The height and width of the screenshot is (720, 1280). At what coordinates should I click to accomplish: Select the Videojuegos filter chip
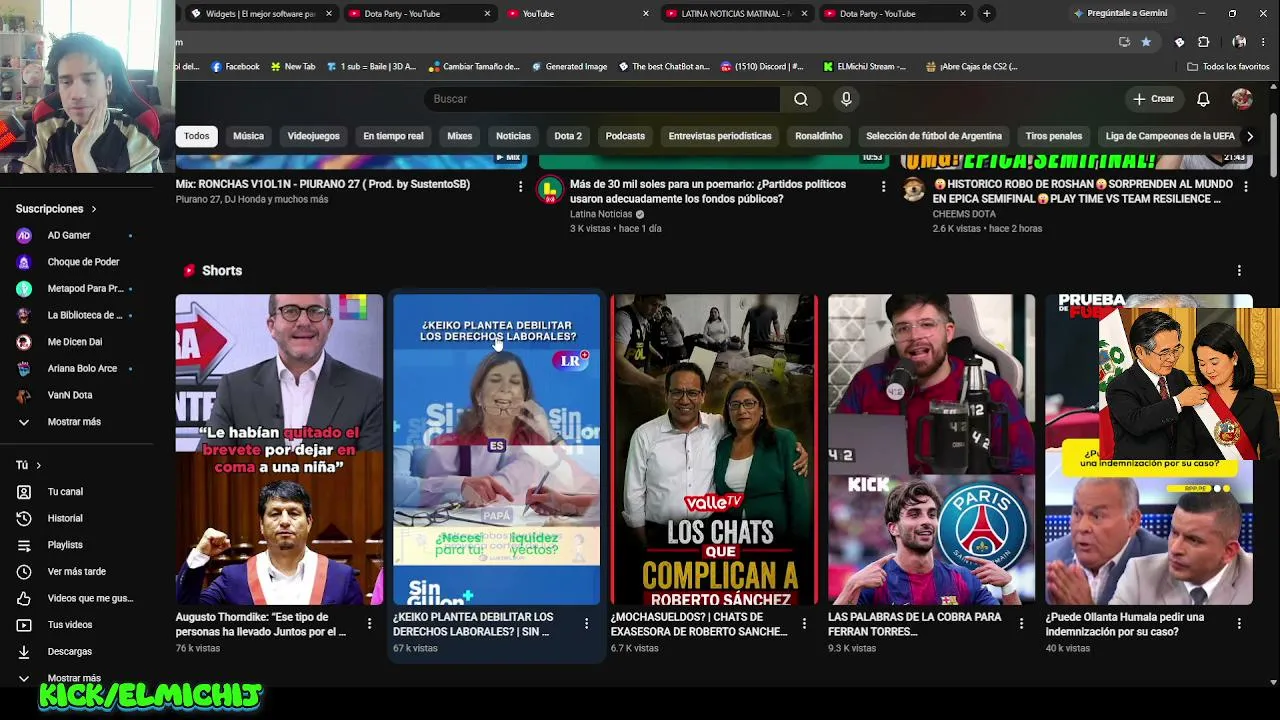313,136
